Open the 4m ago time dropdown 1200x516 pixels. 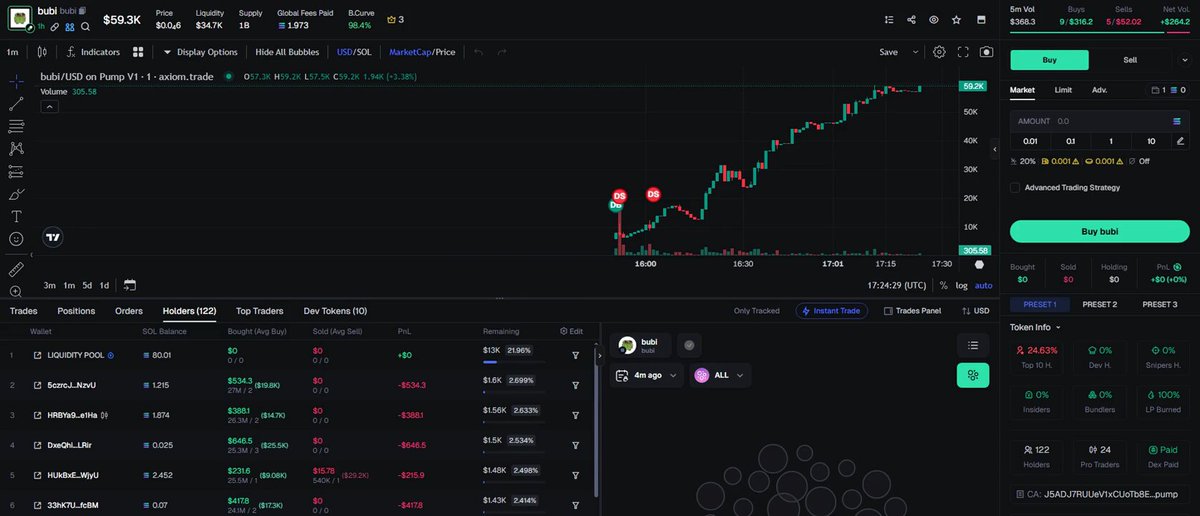point(647,375)
